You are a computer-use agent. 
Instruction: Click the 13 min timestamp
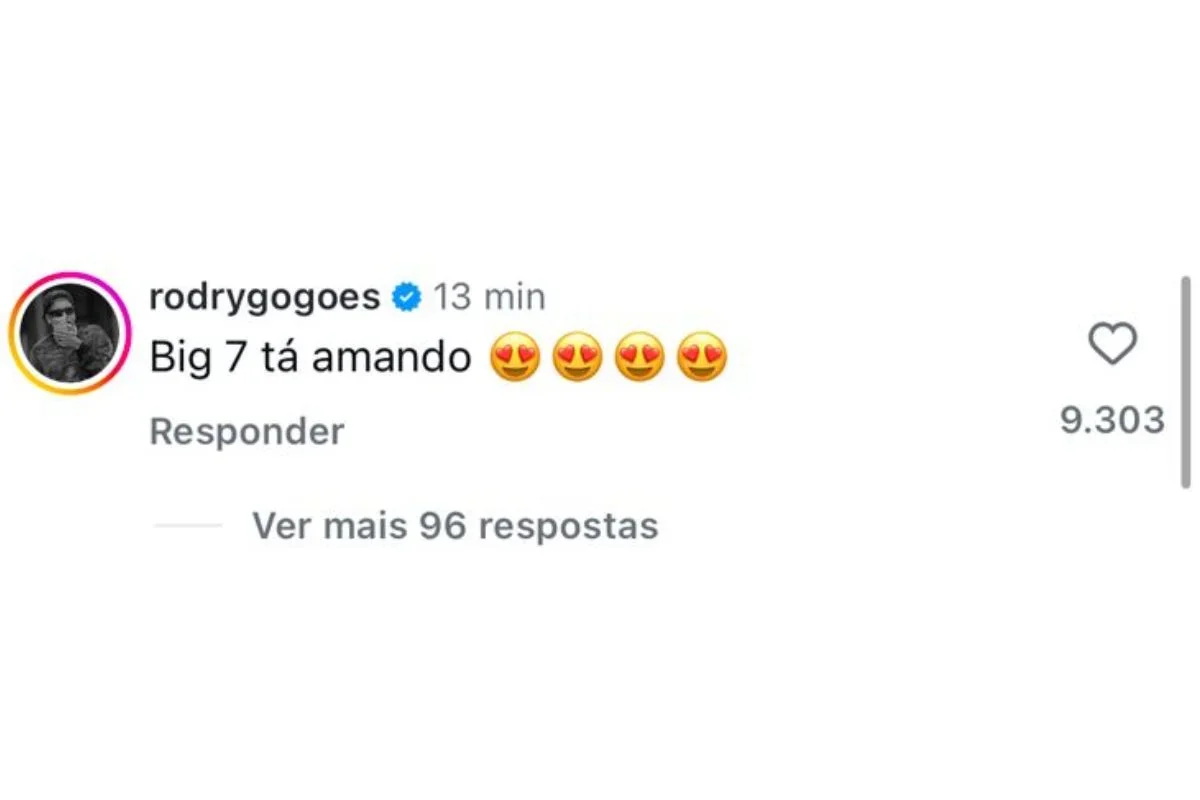pyautogui.click(x=490, y=298)
